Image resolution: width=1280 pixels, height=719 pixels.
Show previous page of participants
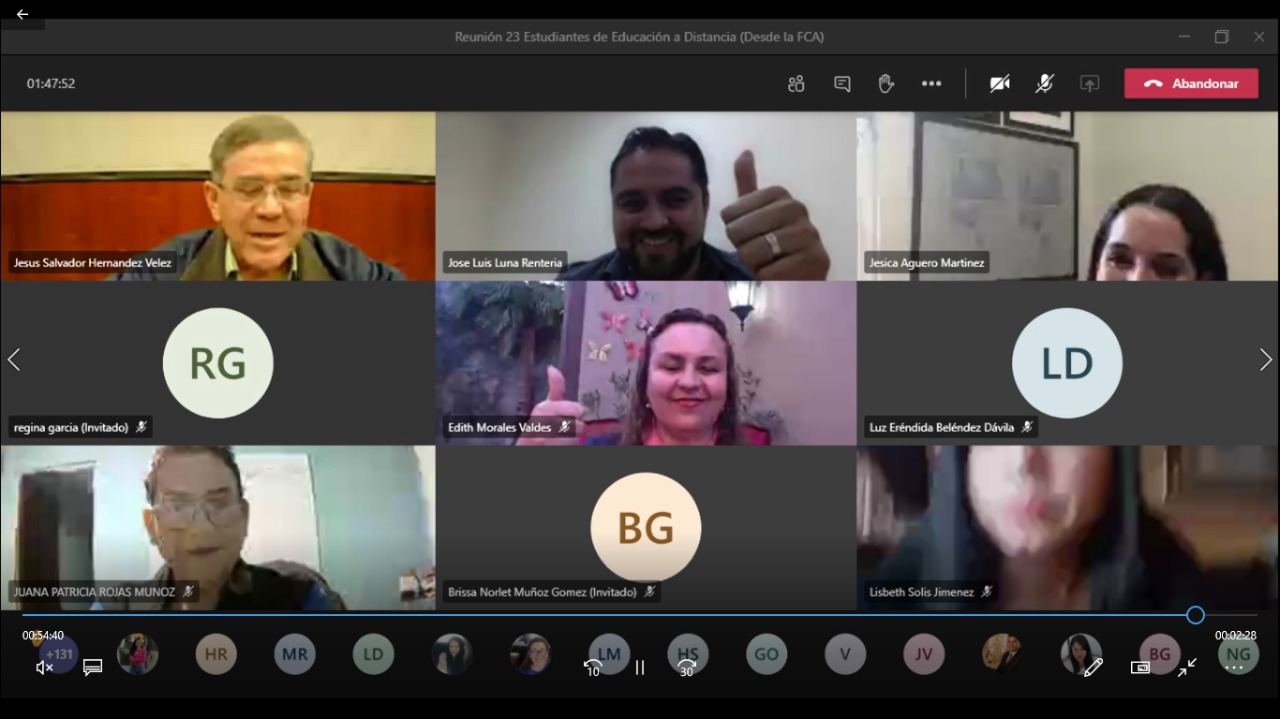[14, 360]
